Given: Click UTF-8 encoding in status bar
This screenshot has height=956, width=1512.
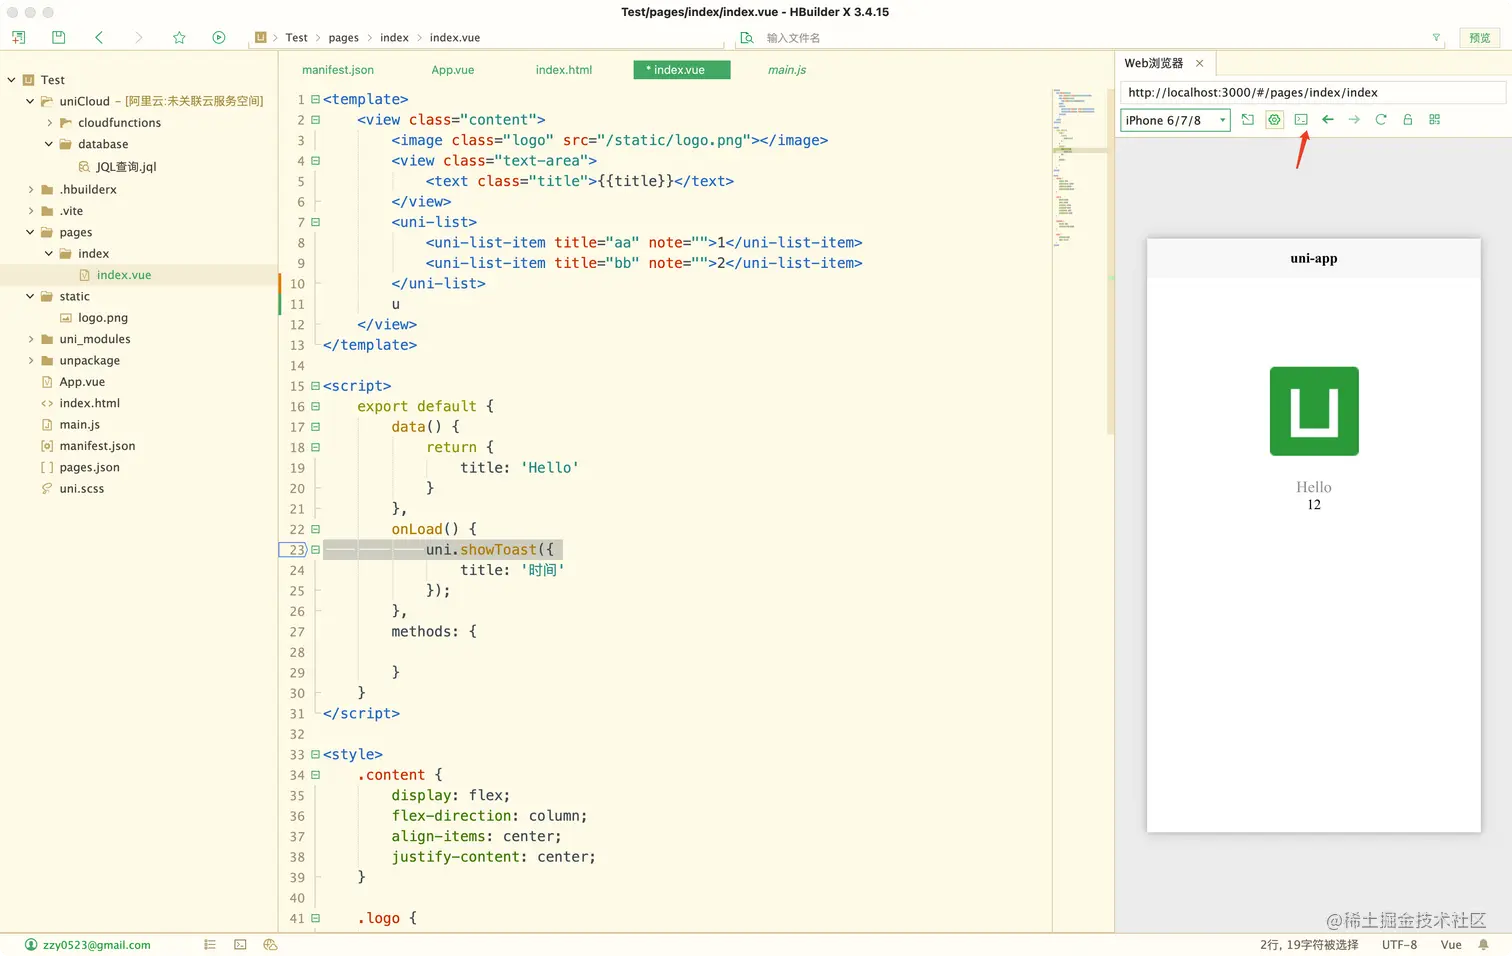Looking at the screenshot, I should point(1399,945).
